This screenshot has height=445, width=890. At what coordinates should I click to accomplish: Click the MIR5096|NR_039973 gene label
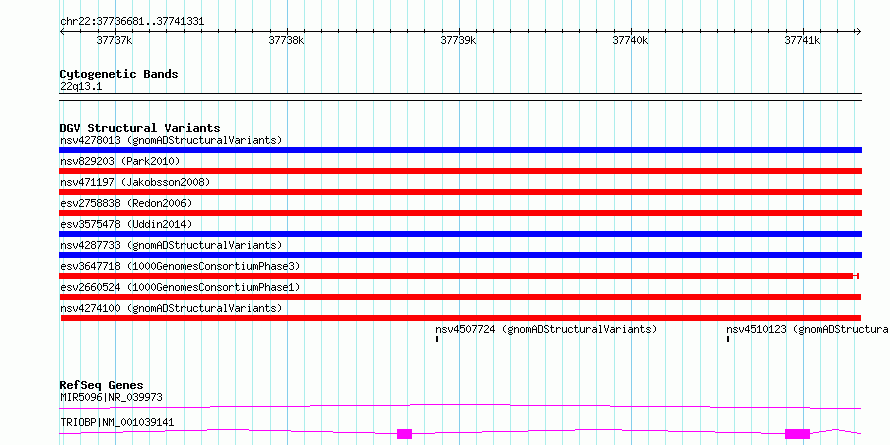click(x=111, y=397)
